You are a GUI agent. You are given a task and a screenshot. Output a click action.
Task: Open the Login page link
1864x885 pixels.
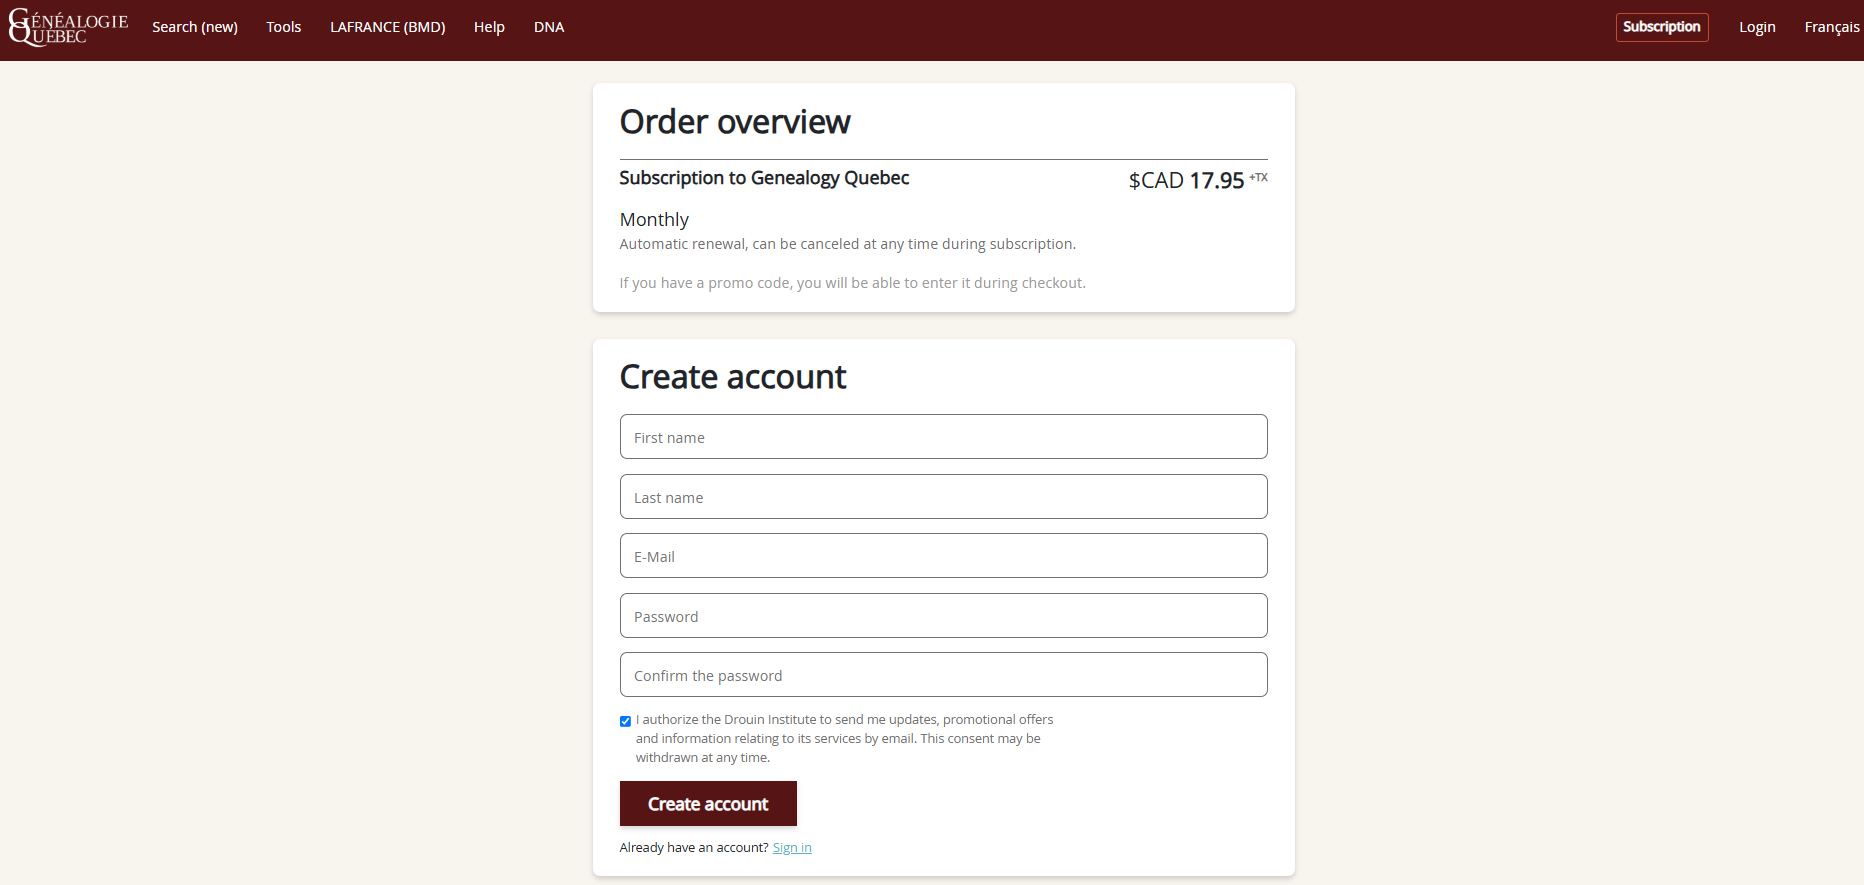point(1757,27)
